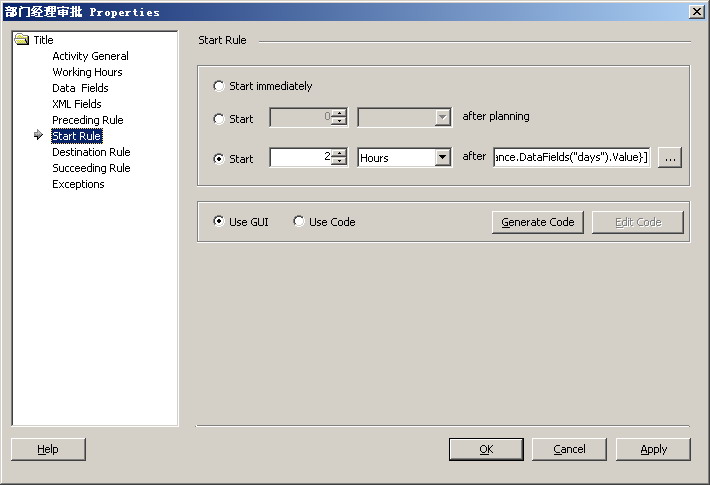This screenshot has width=710, height=485.
Task: Click the disabled number field showing 0
Action: tap(301, 117)
